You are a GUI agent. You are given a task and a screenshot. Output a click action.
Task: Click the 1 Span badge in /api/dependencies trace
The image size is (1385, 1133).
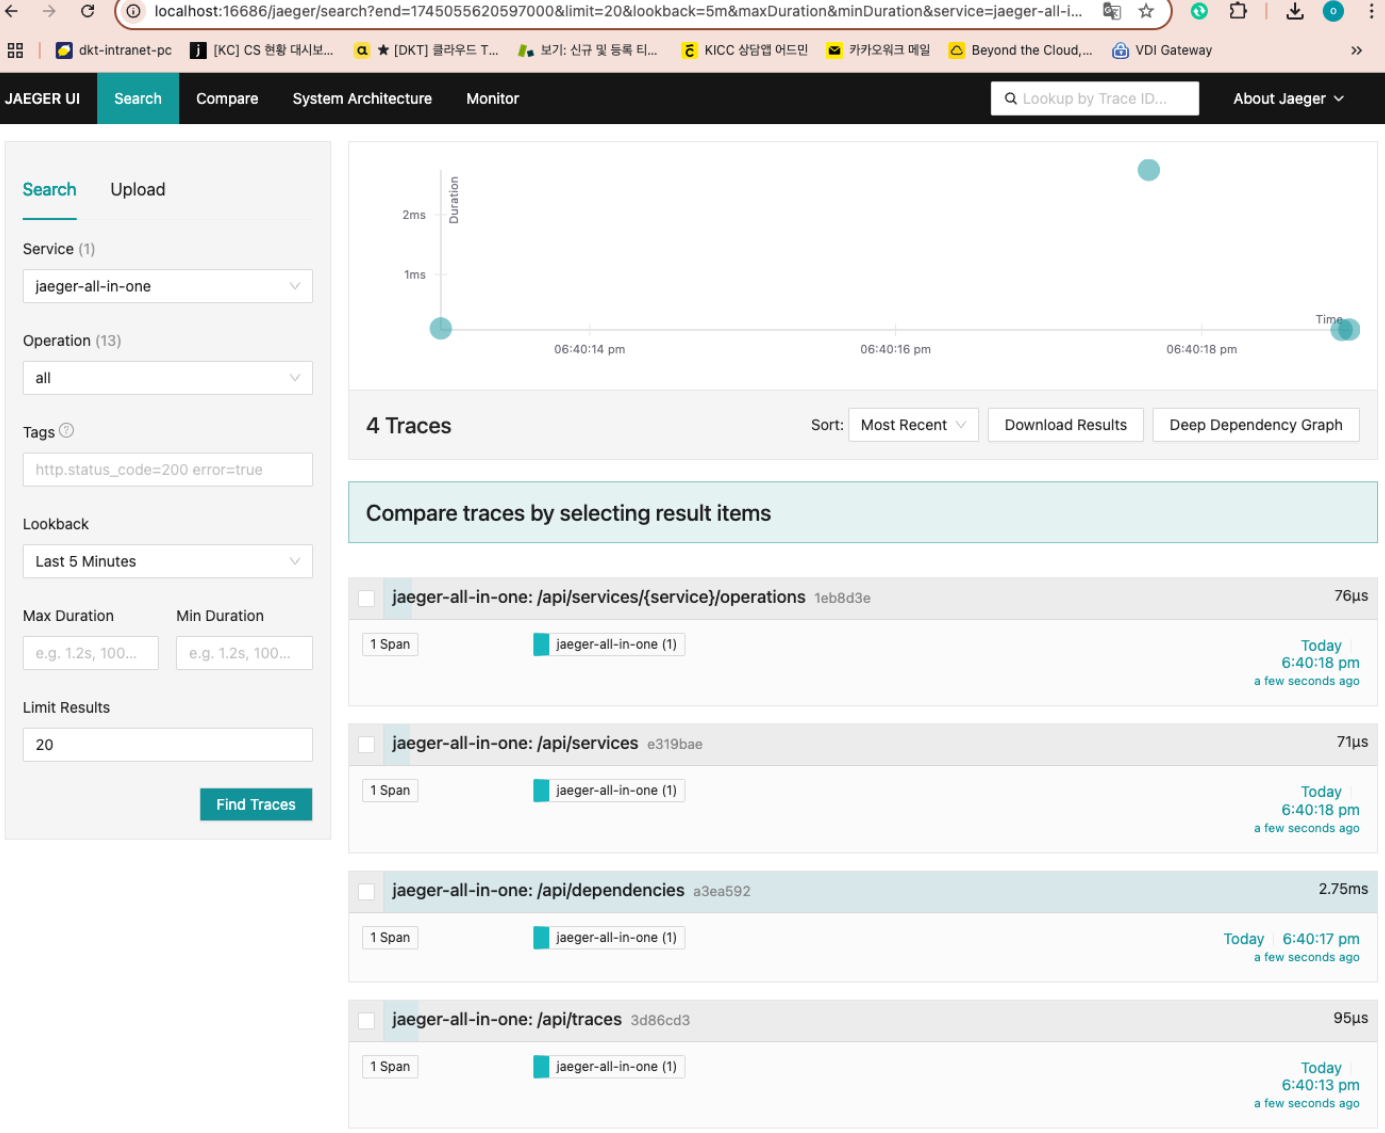(390, 937)
